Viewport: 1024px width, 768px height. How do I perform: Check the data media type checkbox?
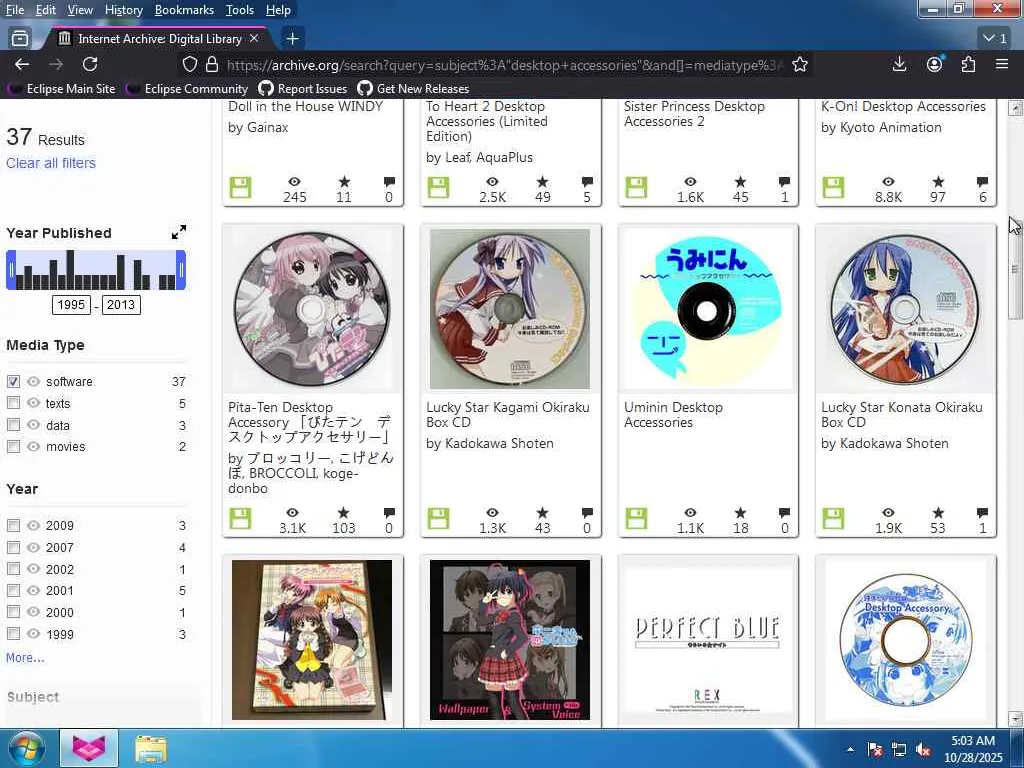(x=13, y=425)
